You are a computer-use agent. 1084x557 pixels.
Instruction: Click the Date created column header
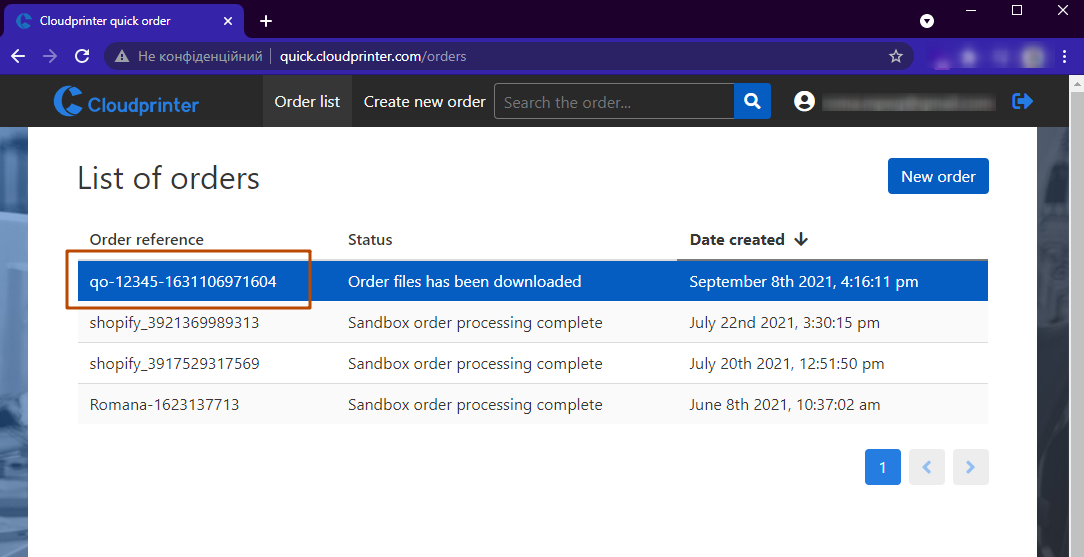pos(737,240)
